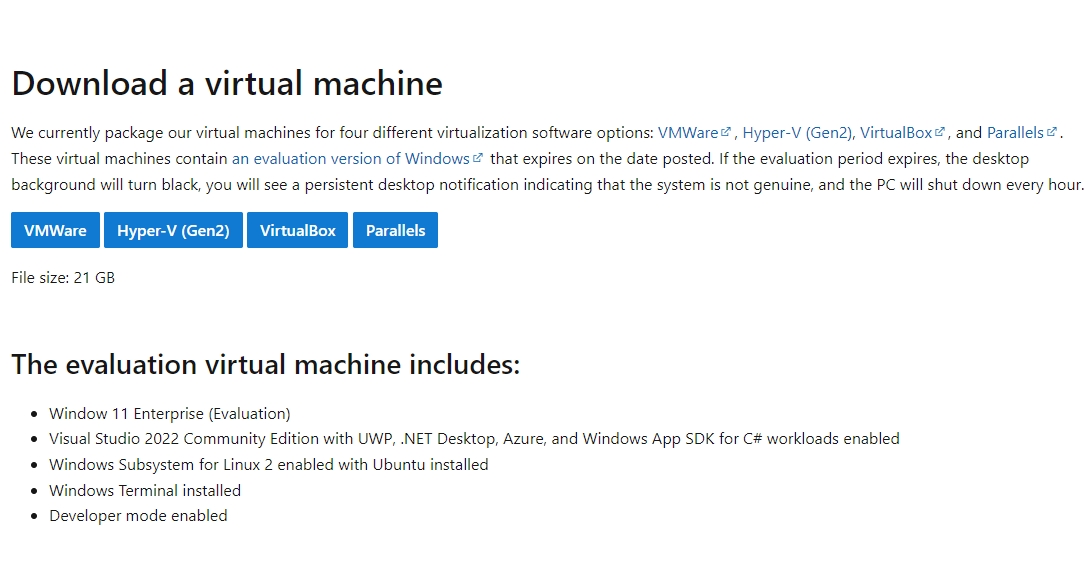Viewport: 1090px width, 561px height.
Task: Select the 'Window 11 Enterprise (Evaluation)' item
Action: pos(170,414)
